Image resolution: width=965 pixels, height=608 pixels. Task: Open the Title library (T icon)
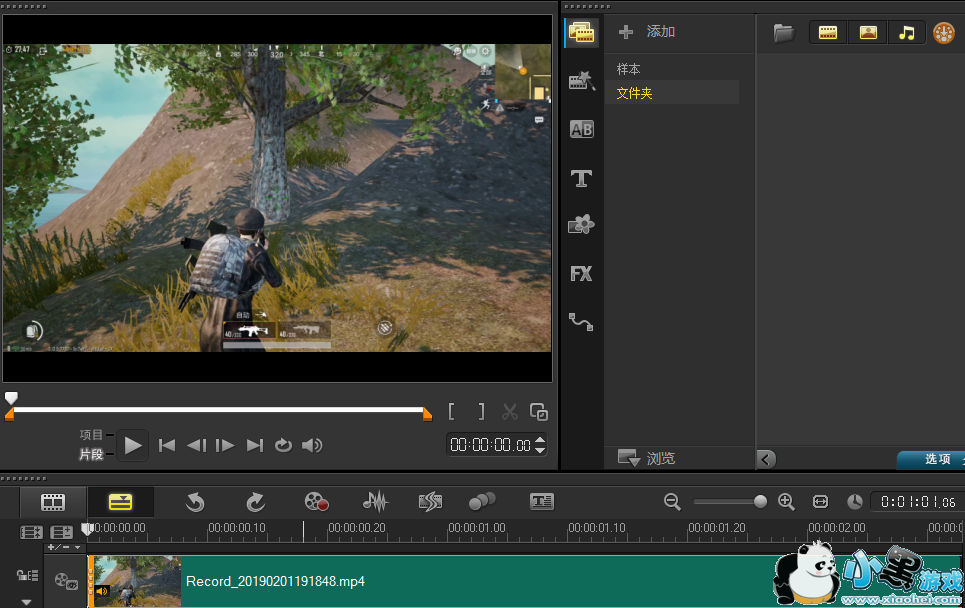click(x=581, y=178)
